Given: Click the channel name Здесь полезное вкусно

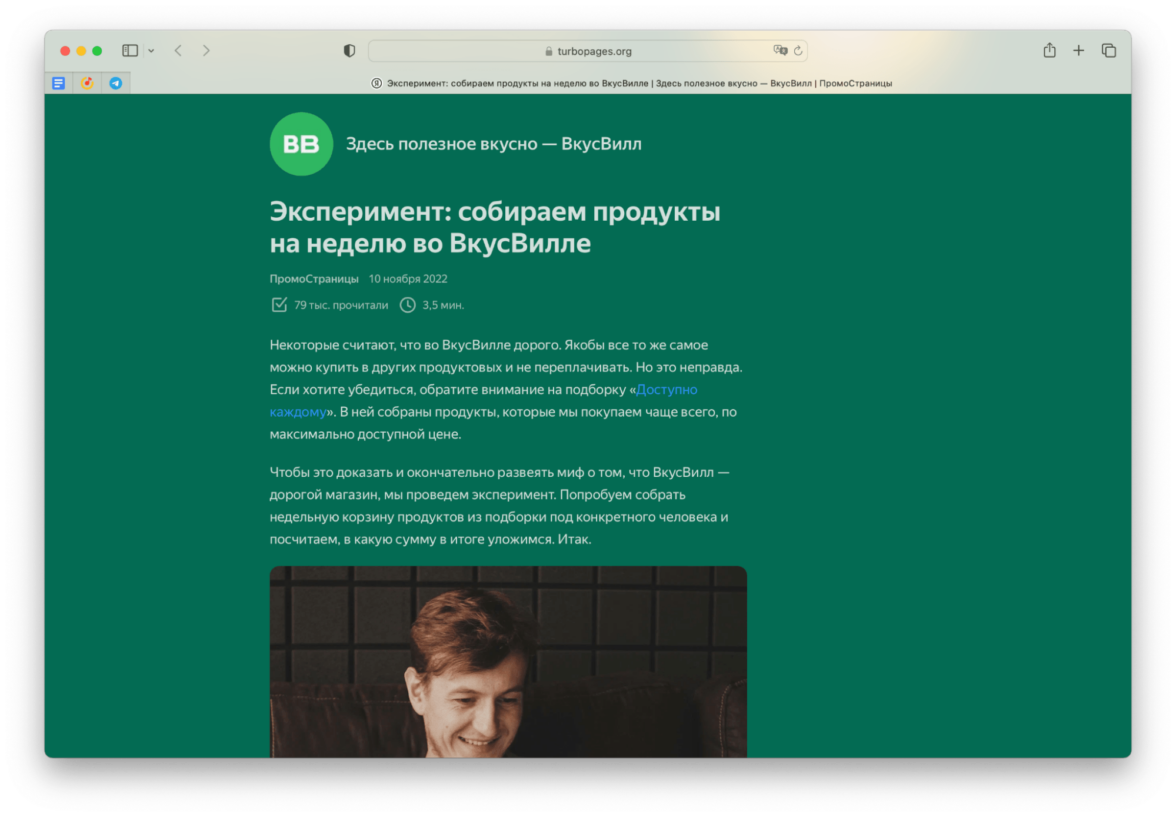Looking at the screenshot, I should pos(493,144).
